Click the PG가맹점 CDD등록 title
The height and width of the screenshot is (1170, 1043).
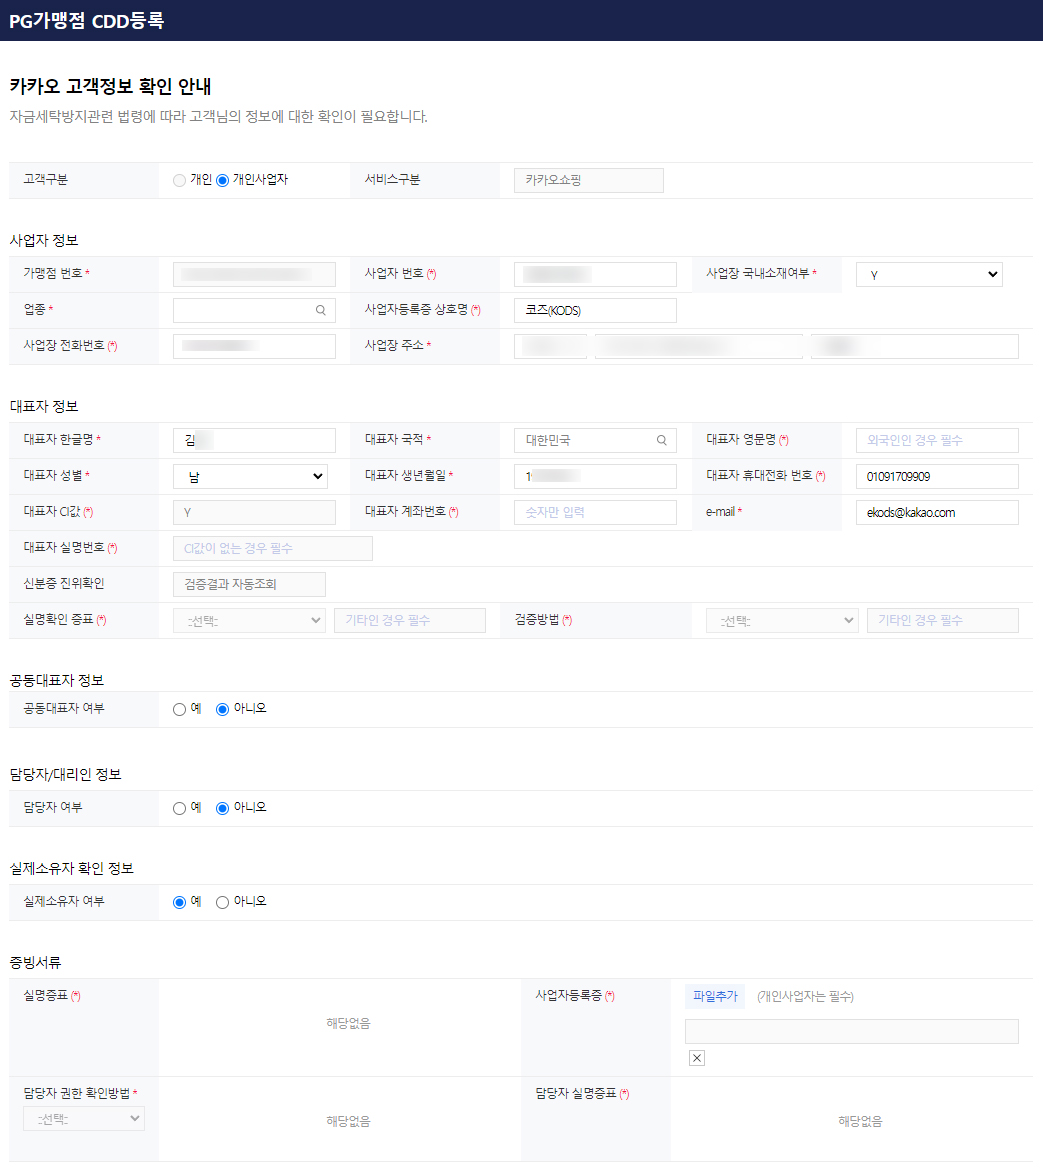87,20
